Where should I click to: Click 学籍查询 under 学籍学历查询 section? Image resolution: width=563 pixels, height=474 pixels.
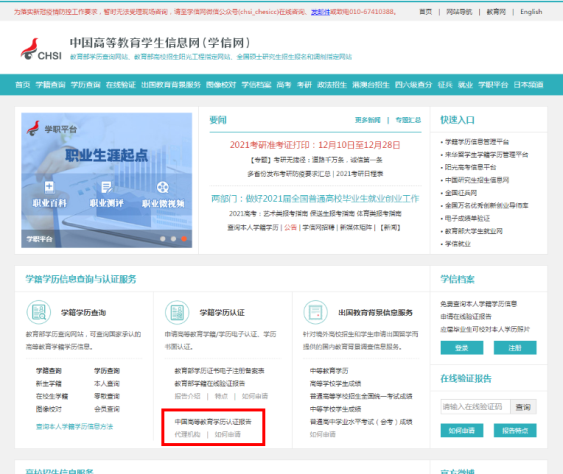click(48, 371)
